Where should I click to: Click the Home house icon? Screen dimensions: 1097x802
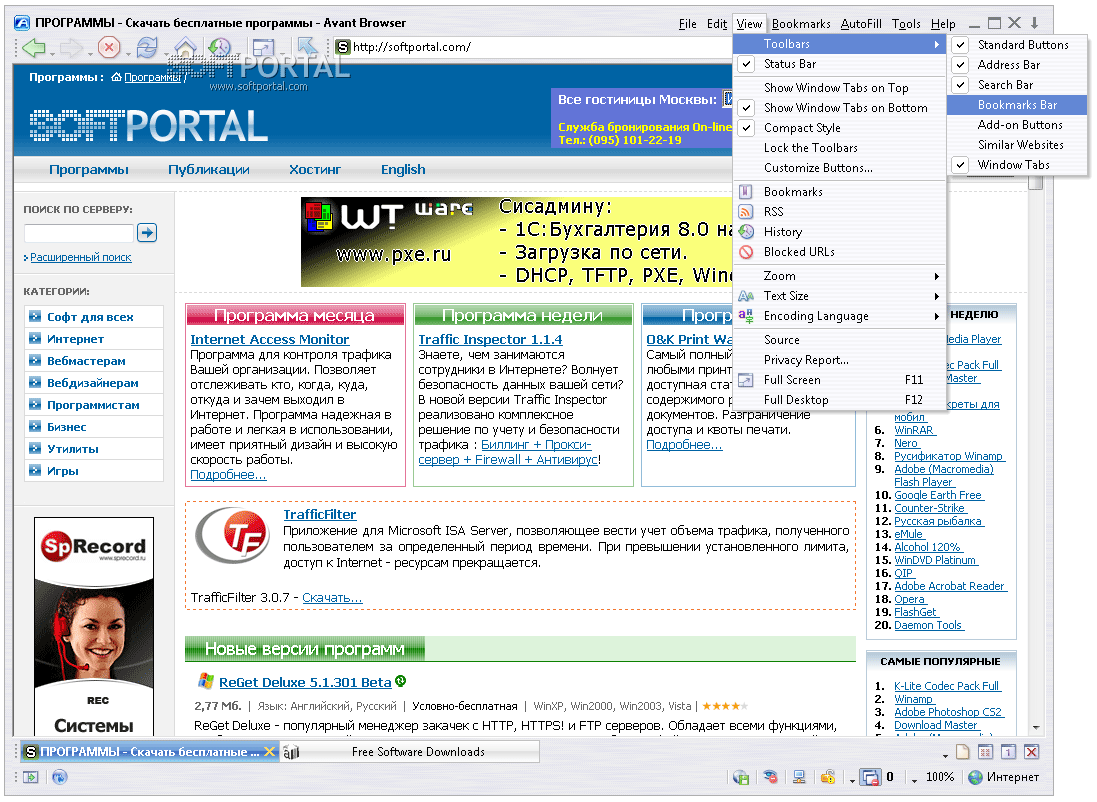[x=185, y=48]
